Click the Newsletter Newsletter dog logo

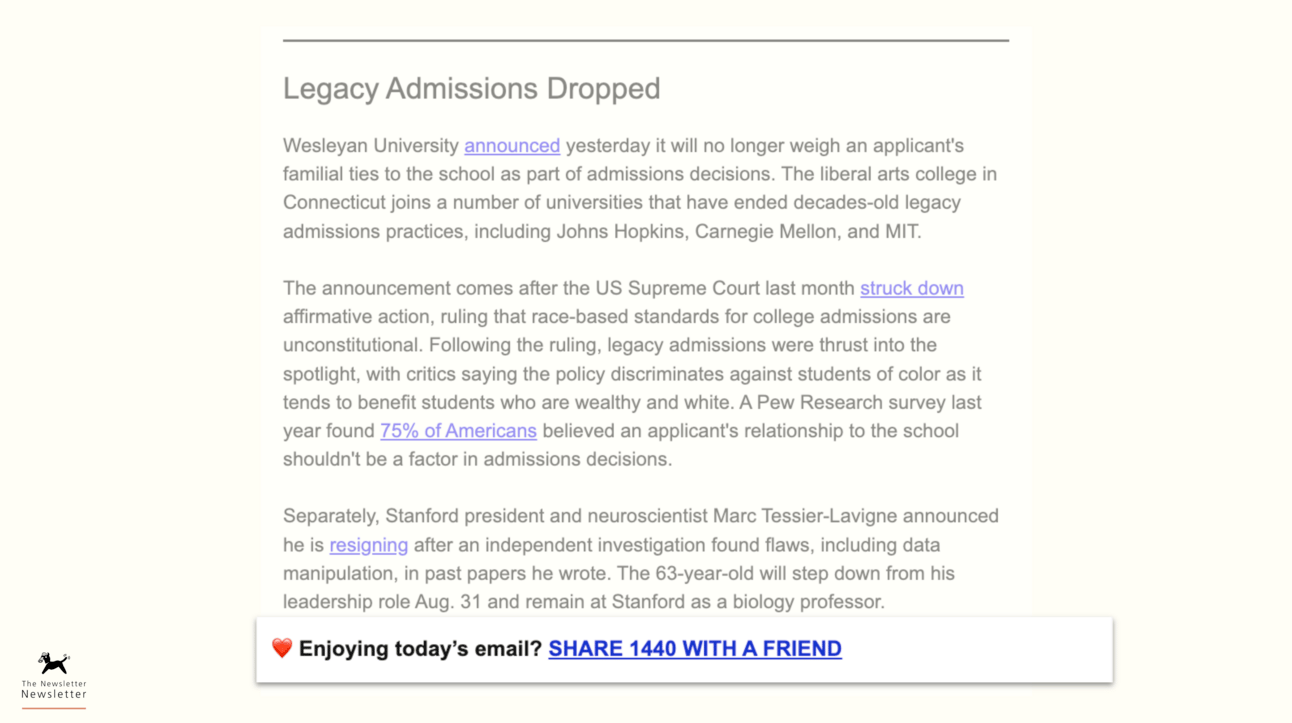click(x=53, y=663)
